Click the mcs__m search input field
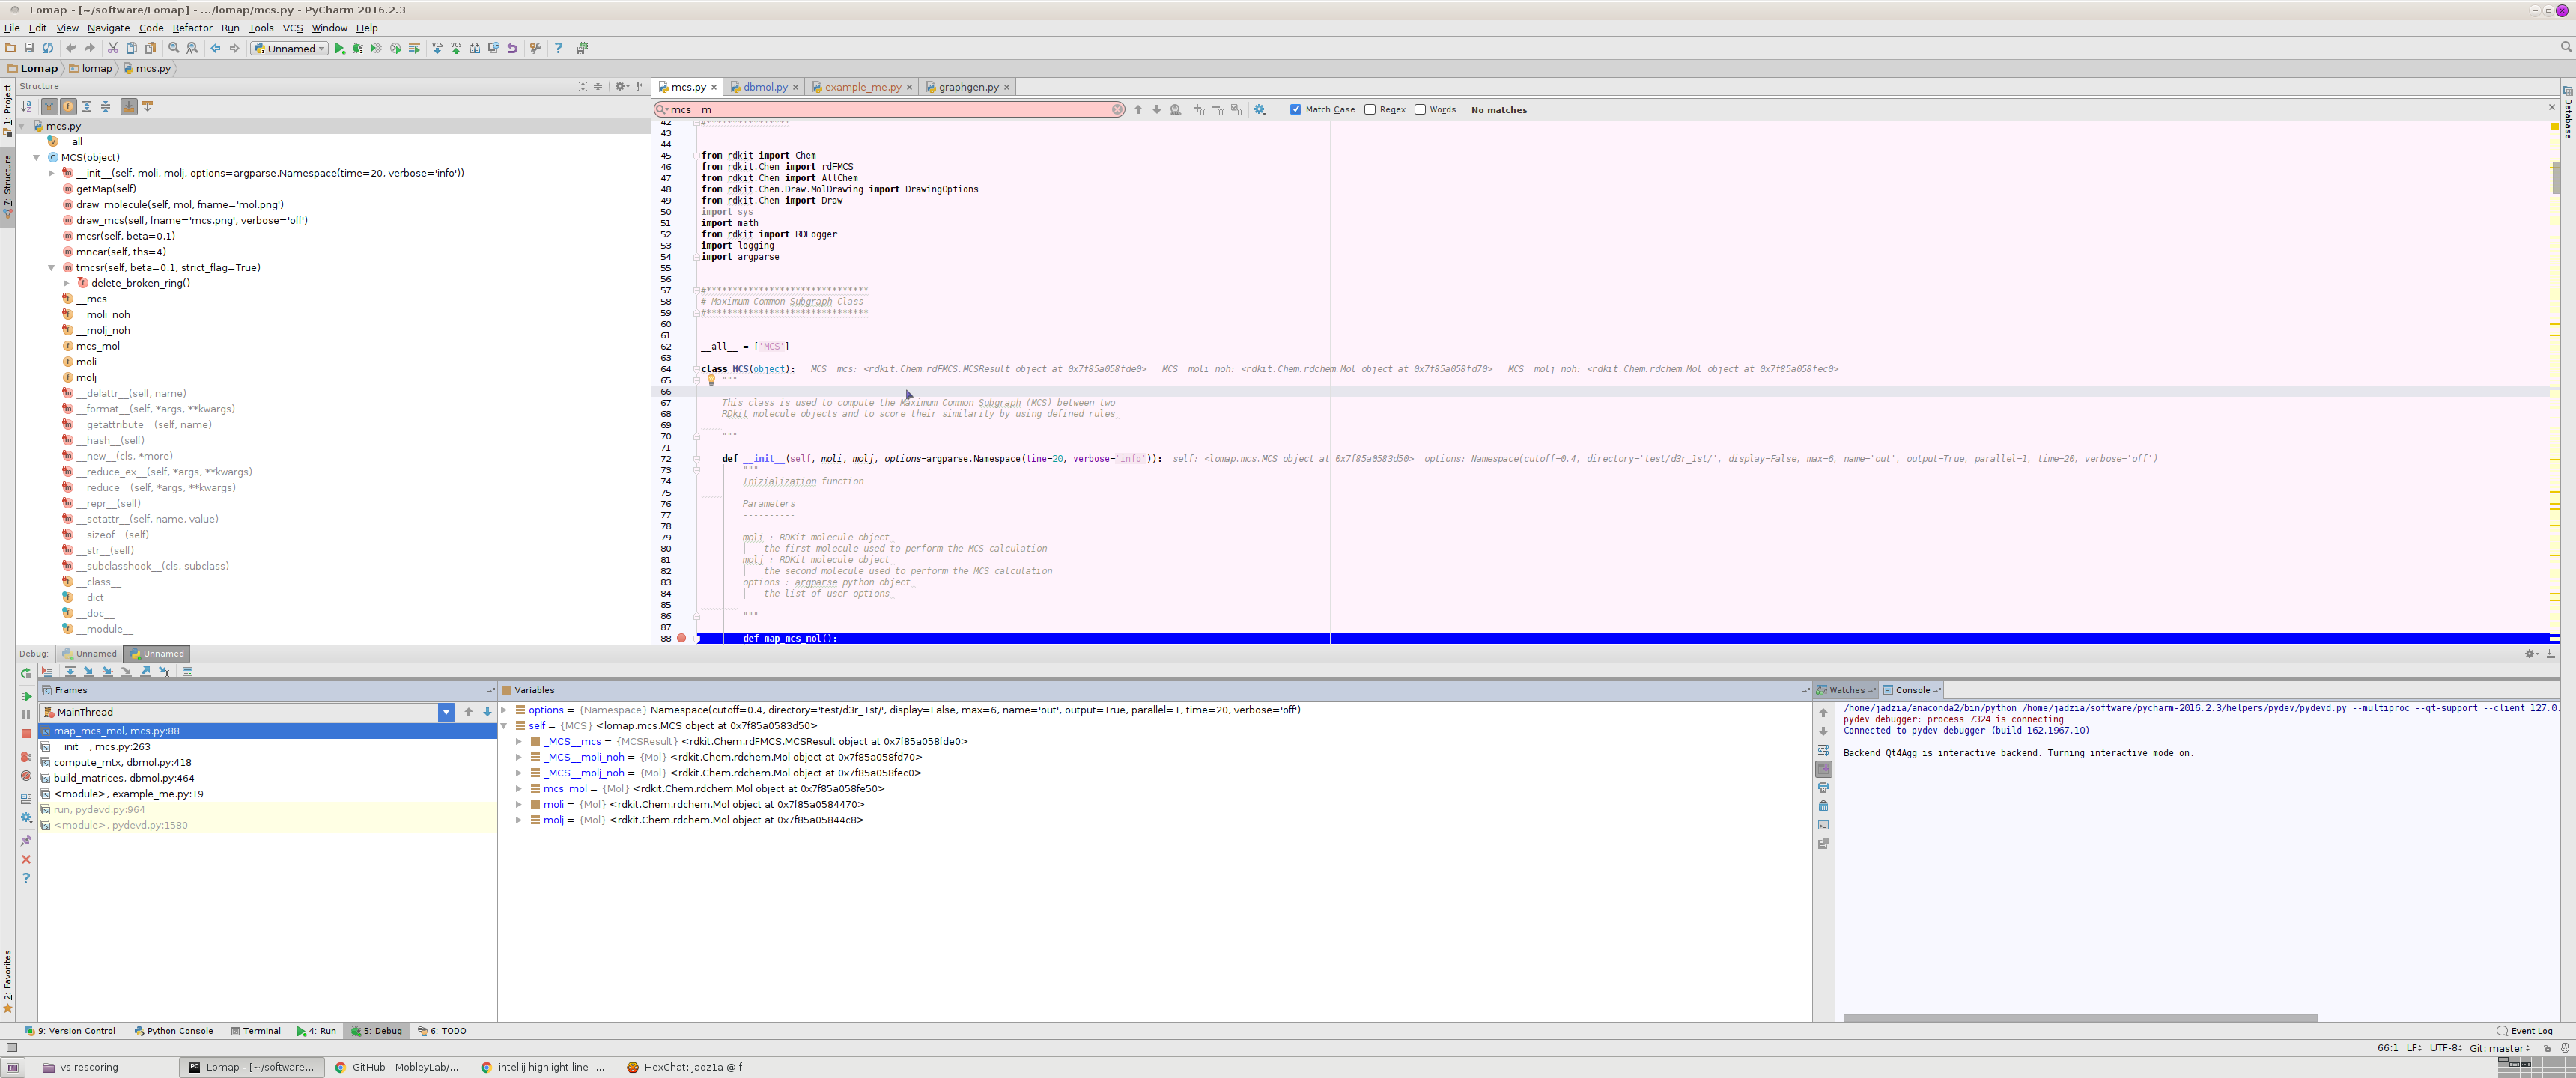 (x=888, y=109)
